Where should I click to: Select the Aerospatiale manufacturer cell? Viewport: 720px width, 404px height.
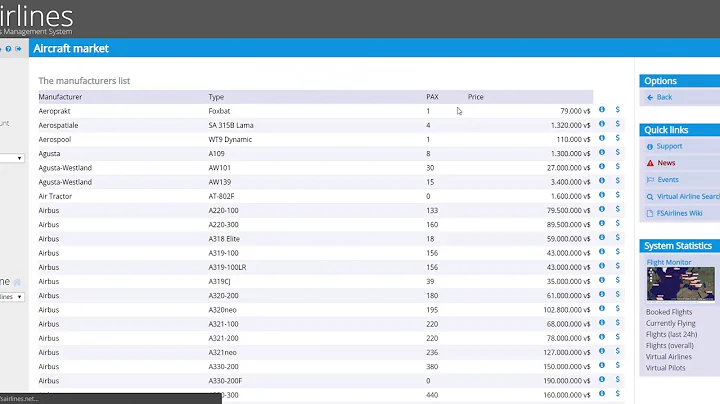(x=58, y=125)
